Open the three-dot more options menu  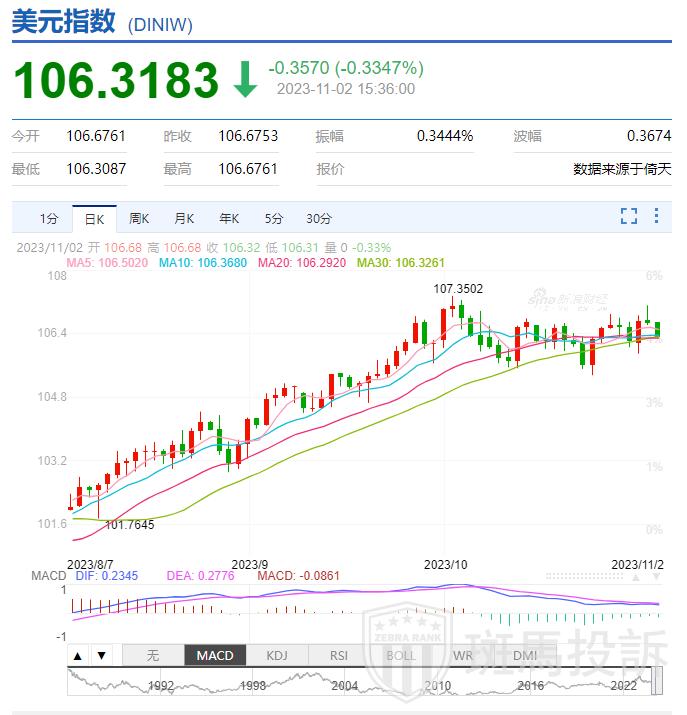[657, 216]
